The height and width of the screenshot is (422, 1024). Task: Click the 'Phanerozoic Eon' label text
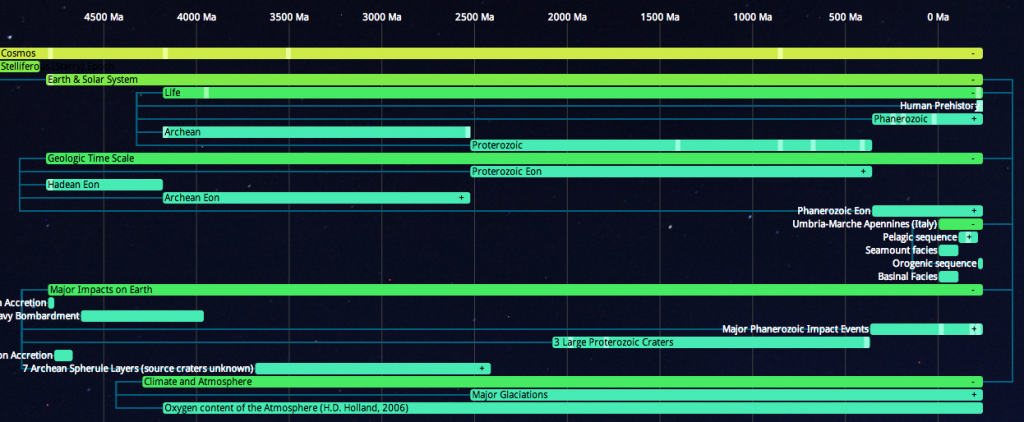(834, 211)
